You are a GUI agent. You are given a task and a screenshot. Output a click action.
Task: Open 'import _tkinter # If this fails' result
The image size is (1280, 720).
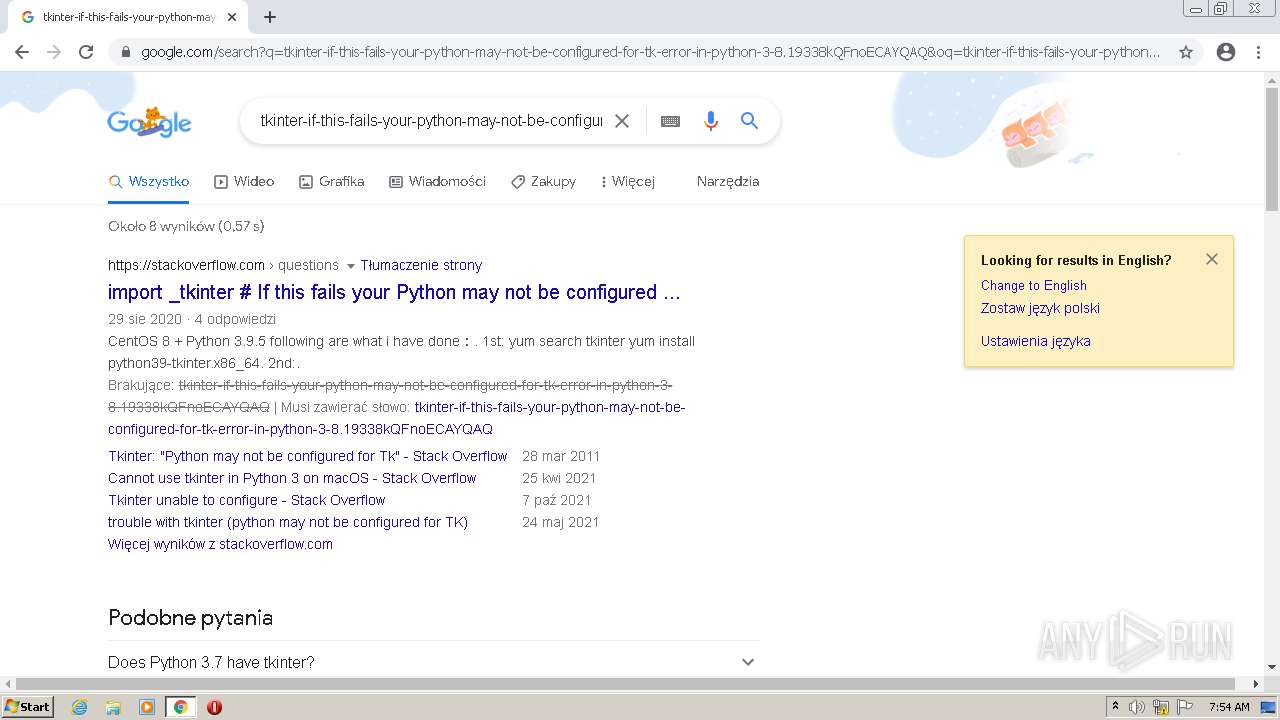pos(394,293)
